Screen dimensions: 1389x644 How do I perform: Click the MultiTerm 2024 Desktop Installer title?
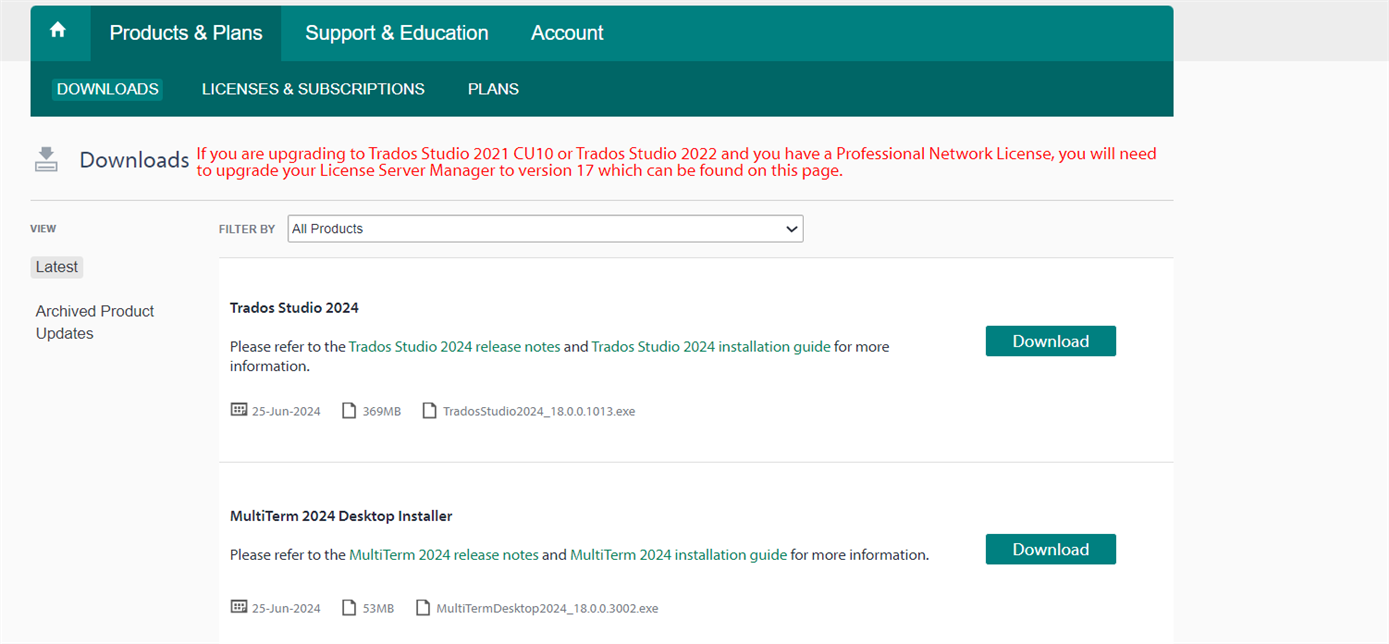click(x=341, y=517)
